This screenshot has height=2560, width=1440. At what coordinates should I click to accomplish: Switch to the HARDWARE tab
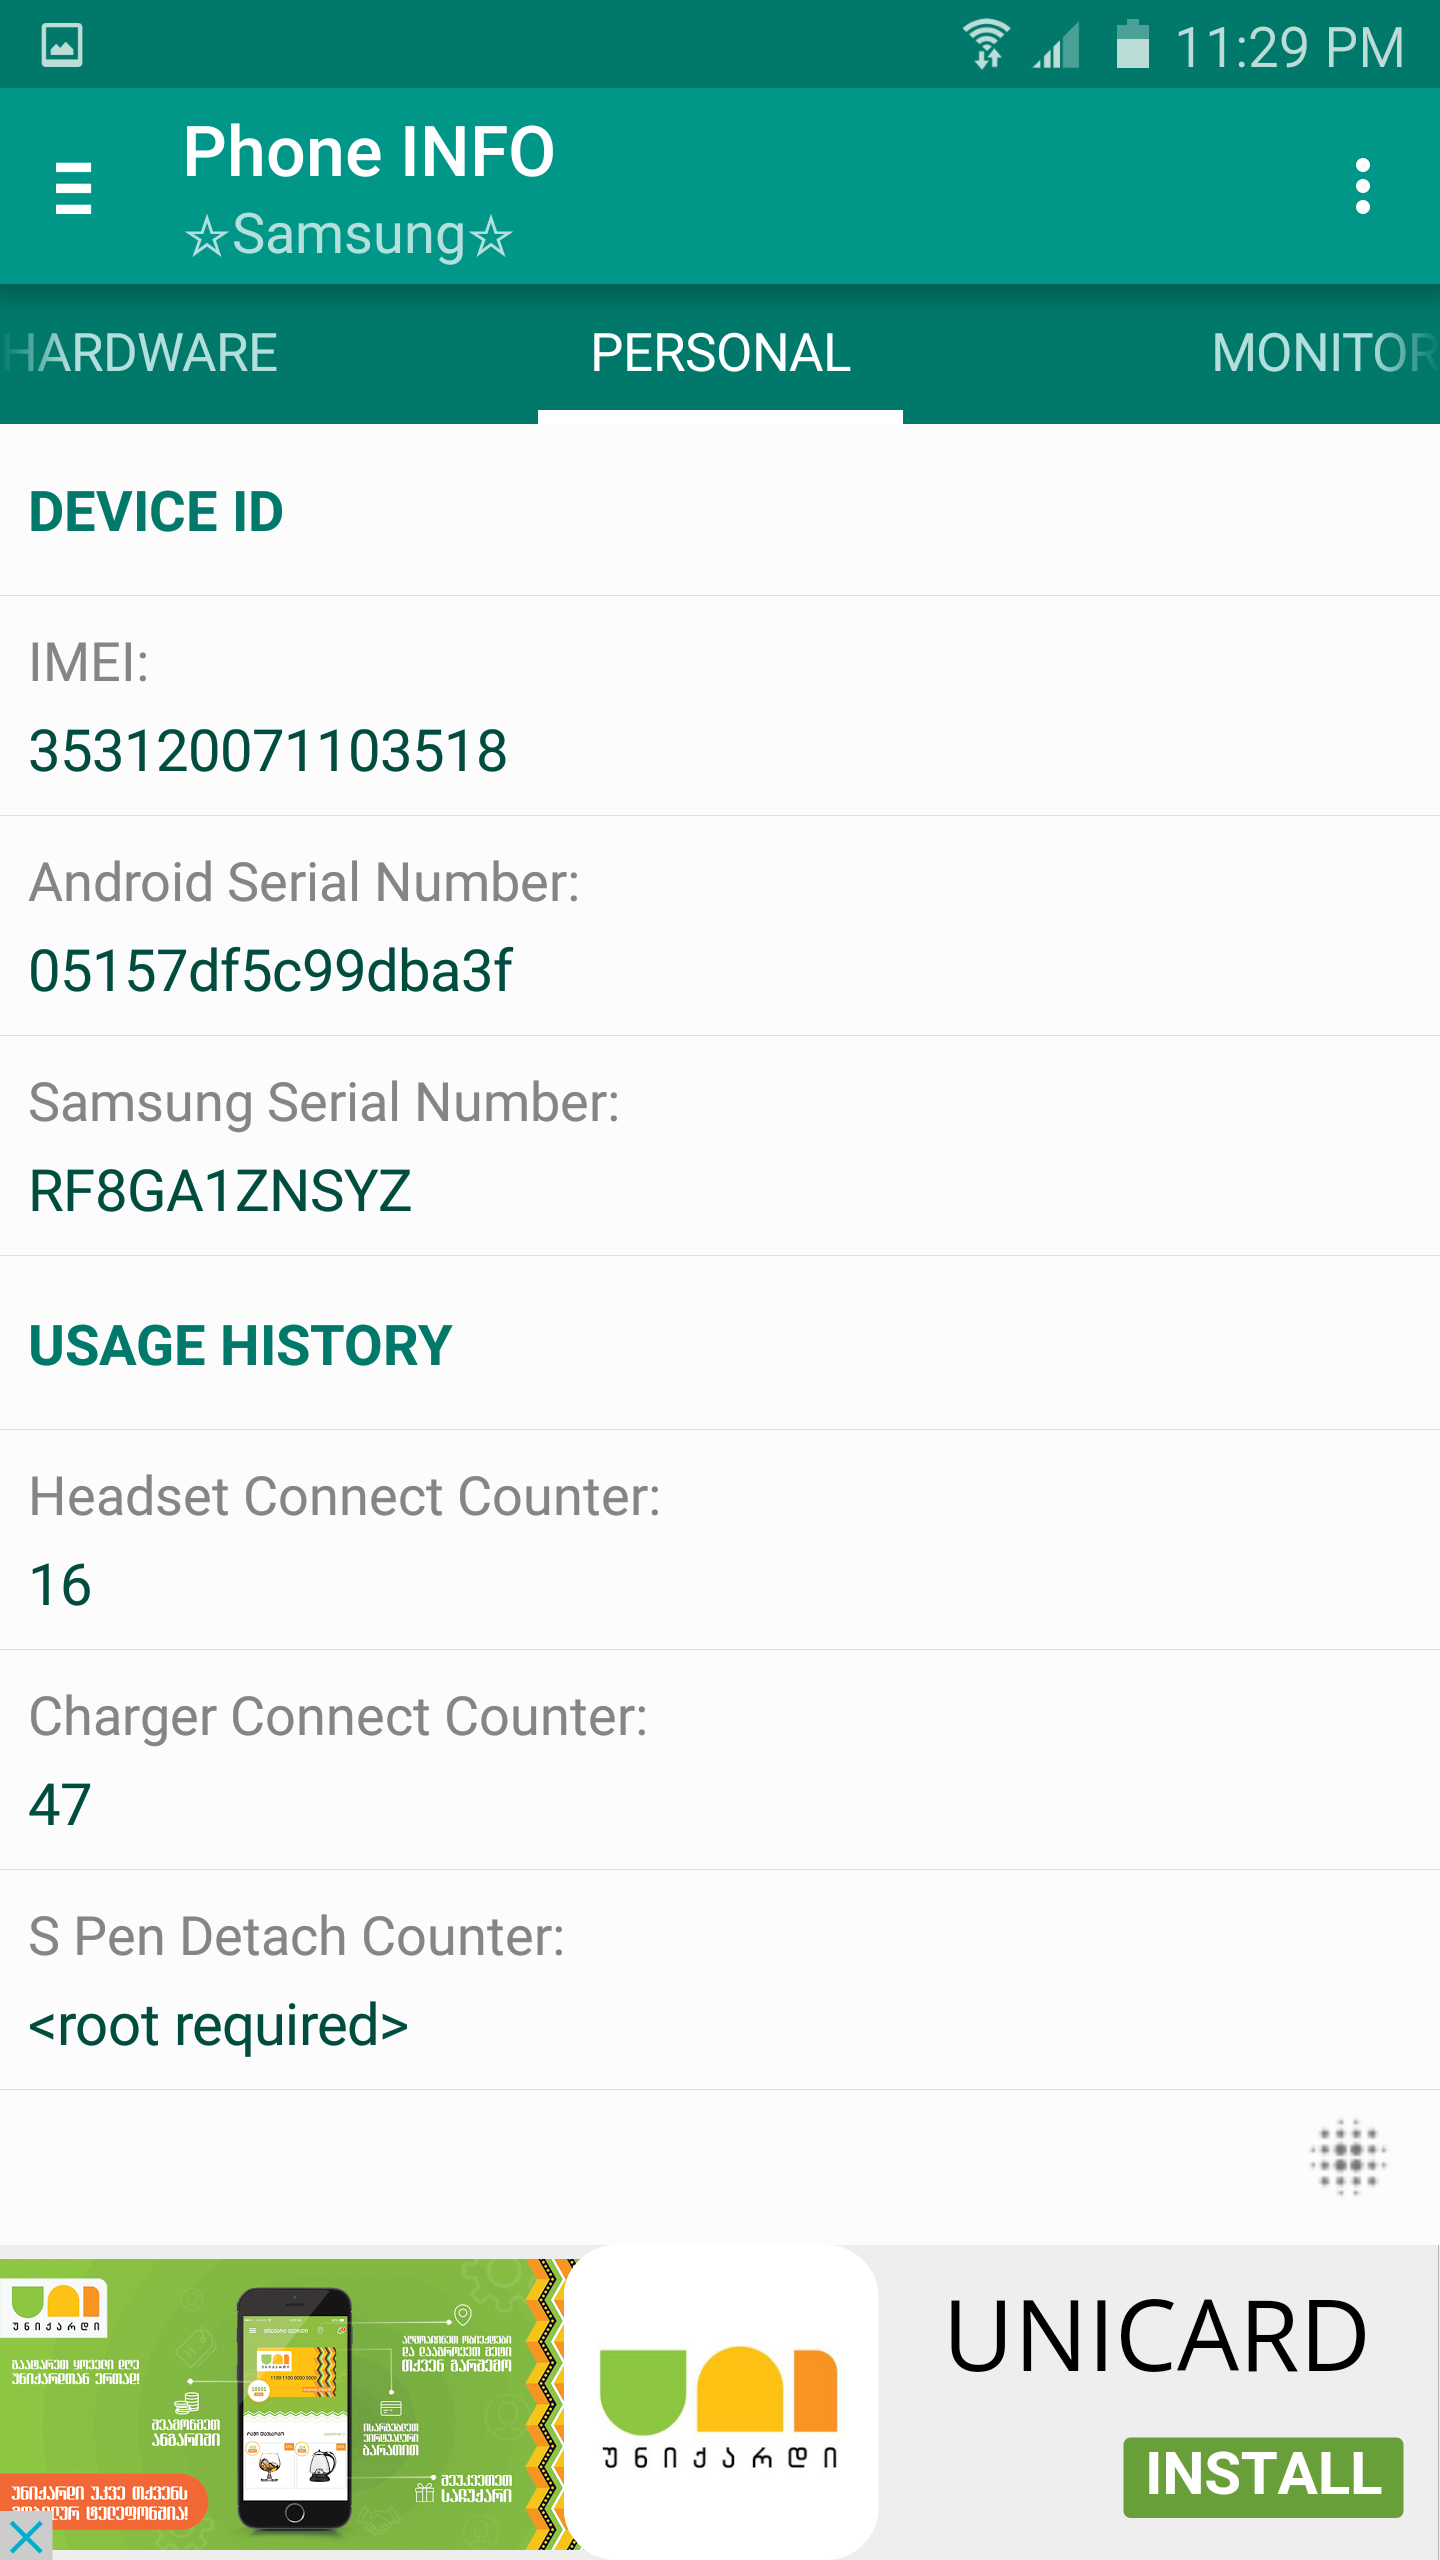[142, 353]
